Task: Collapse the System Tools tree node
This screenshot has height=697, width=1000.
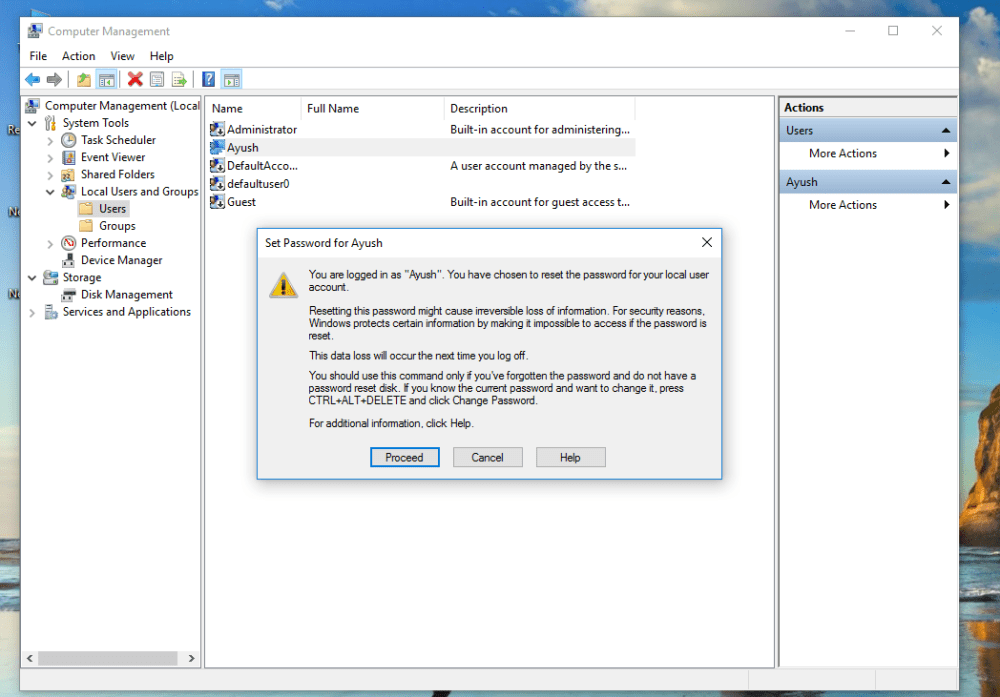Action: [33, 123]
